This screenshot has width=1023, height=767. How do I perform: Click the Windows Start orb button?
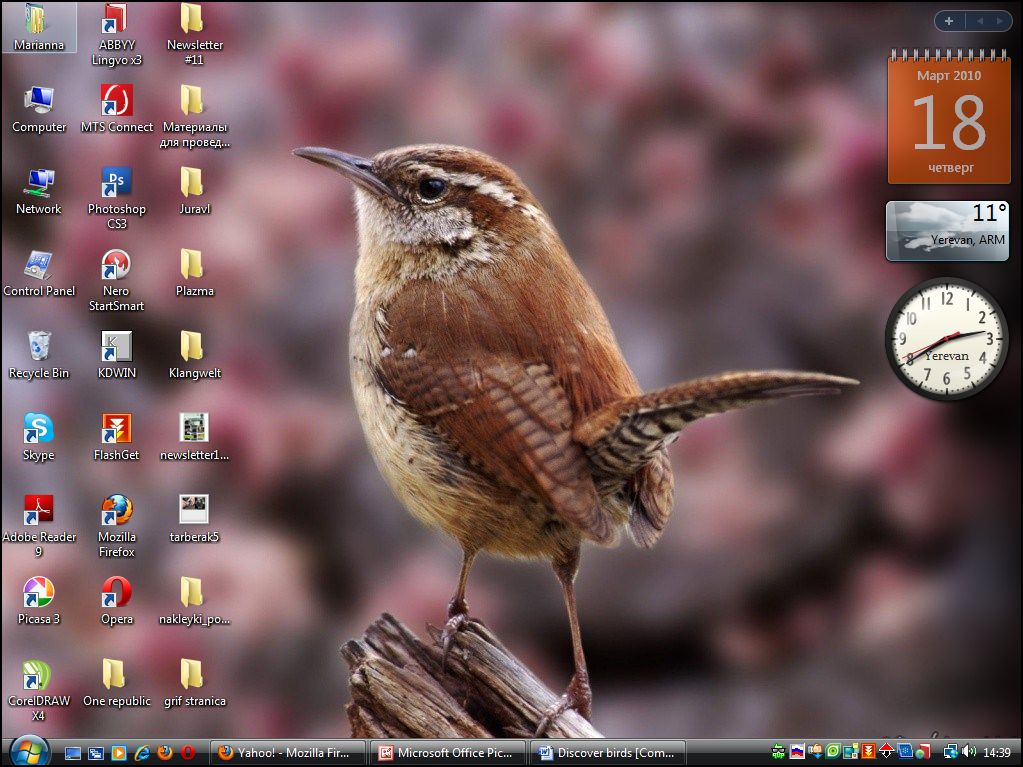[29, 750]
